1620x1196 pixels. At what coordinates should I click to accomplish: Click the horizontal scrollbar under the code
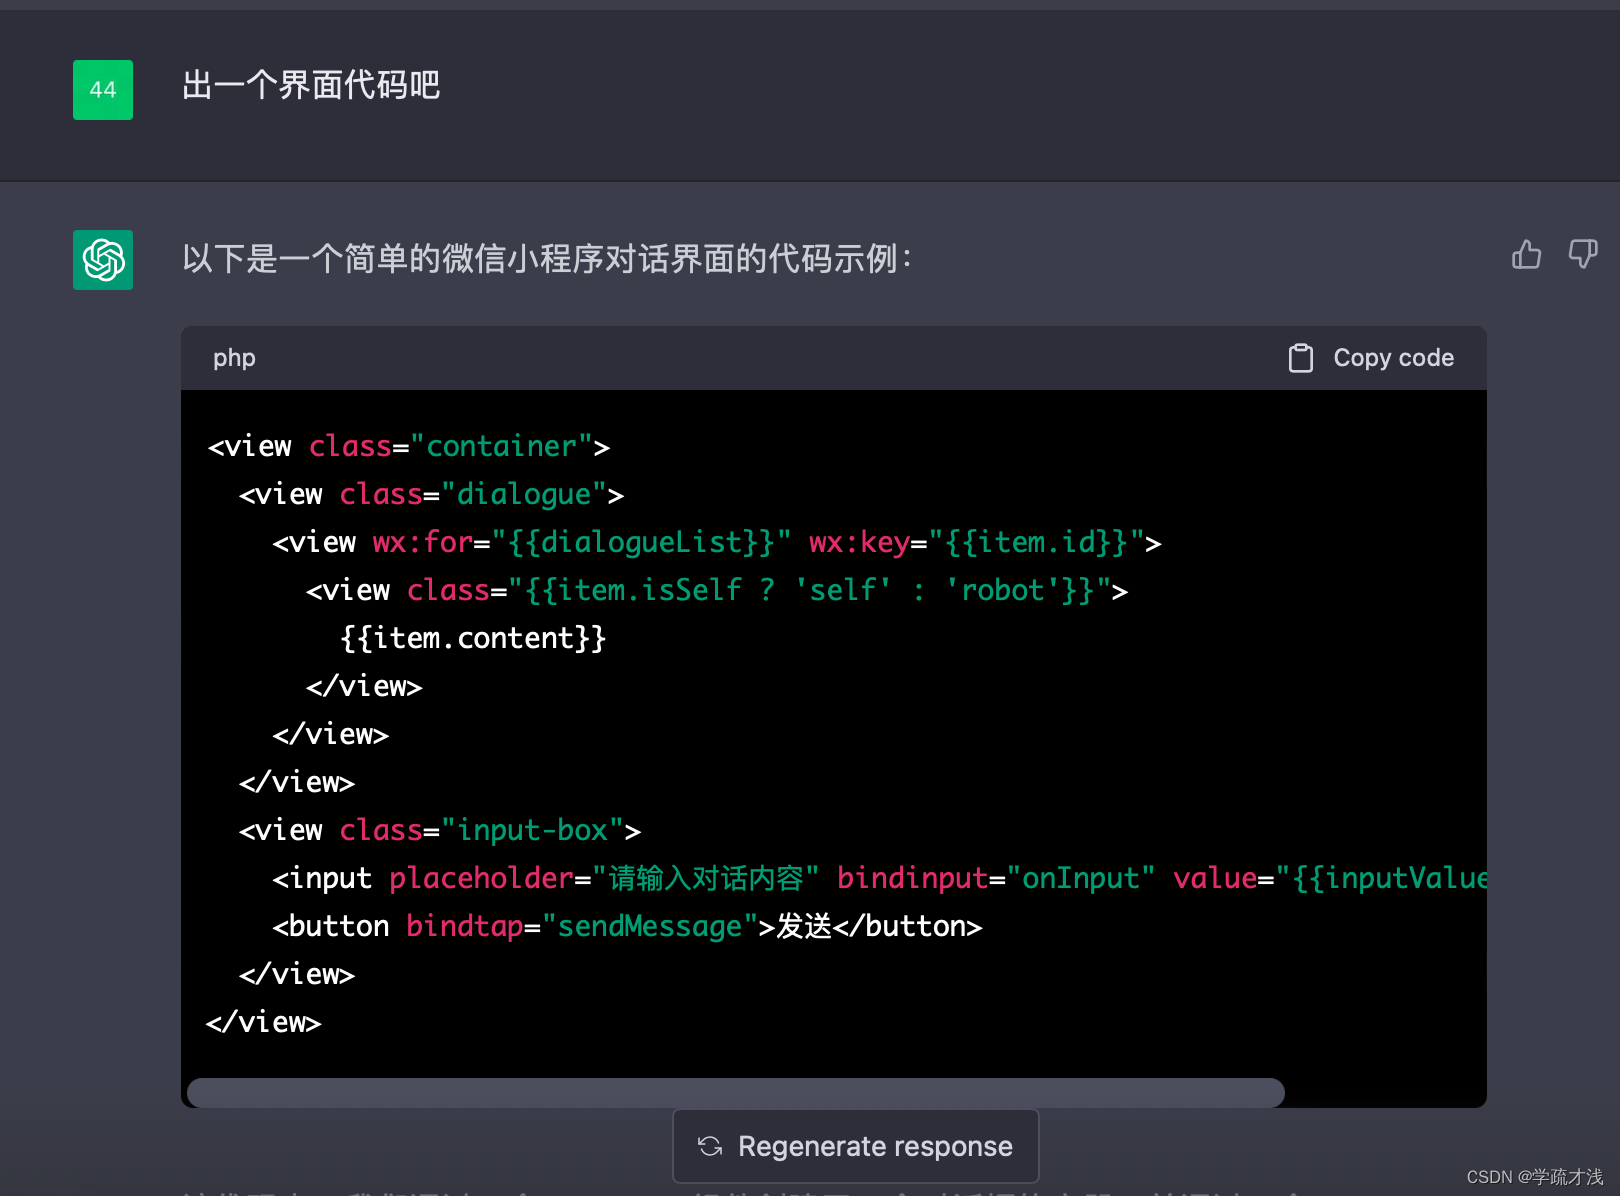coord(736,1092)
